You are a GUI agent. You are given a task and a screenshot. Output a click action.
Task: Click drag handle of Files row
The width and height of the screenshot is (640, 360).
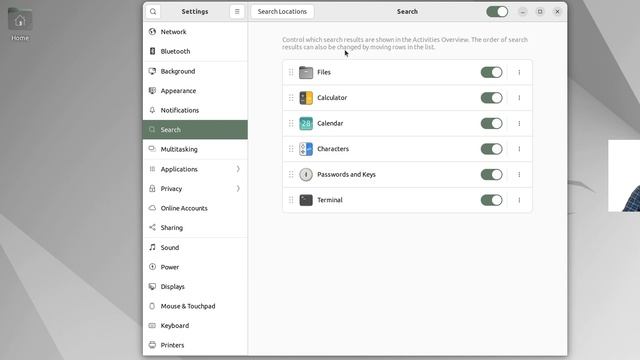tap(291, 72)
